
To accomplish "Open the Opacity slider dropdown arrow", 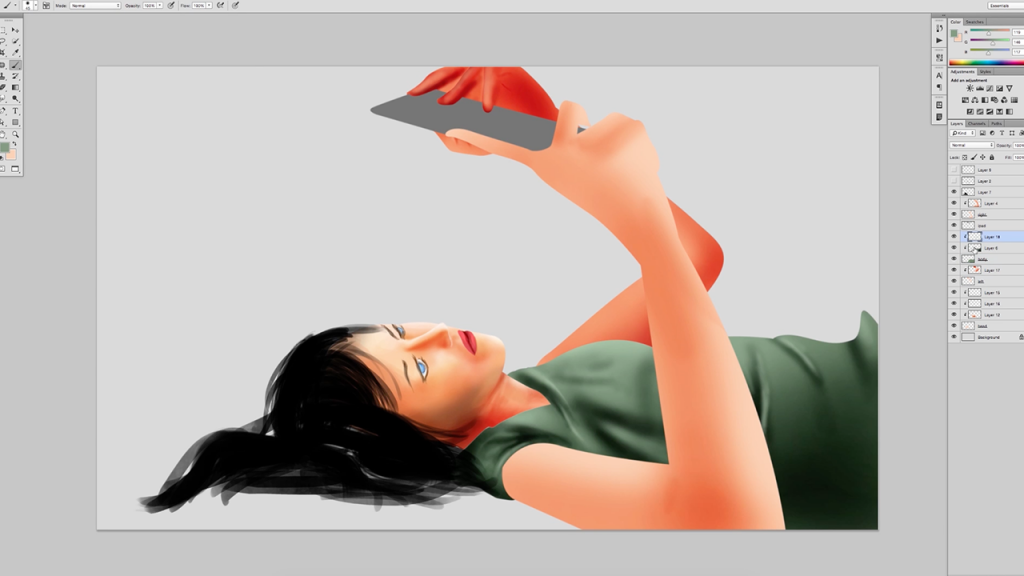I will coord(159,5).
